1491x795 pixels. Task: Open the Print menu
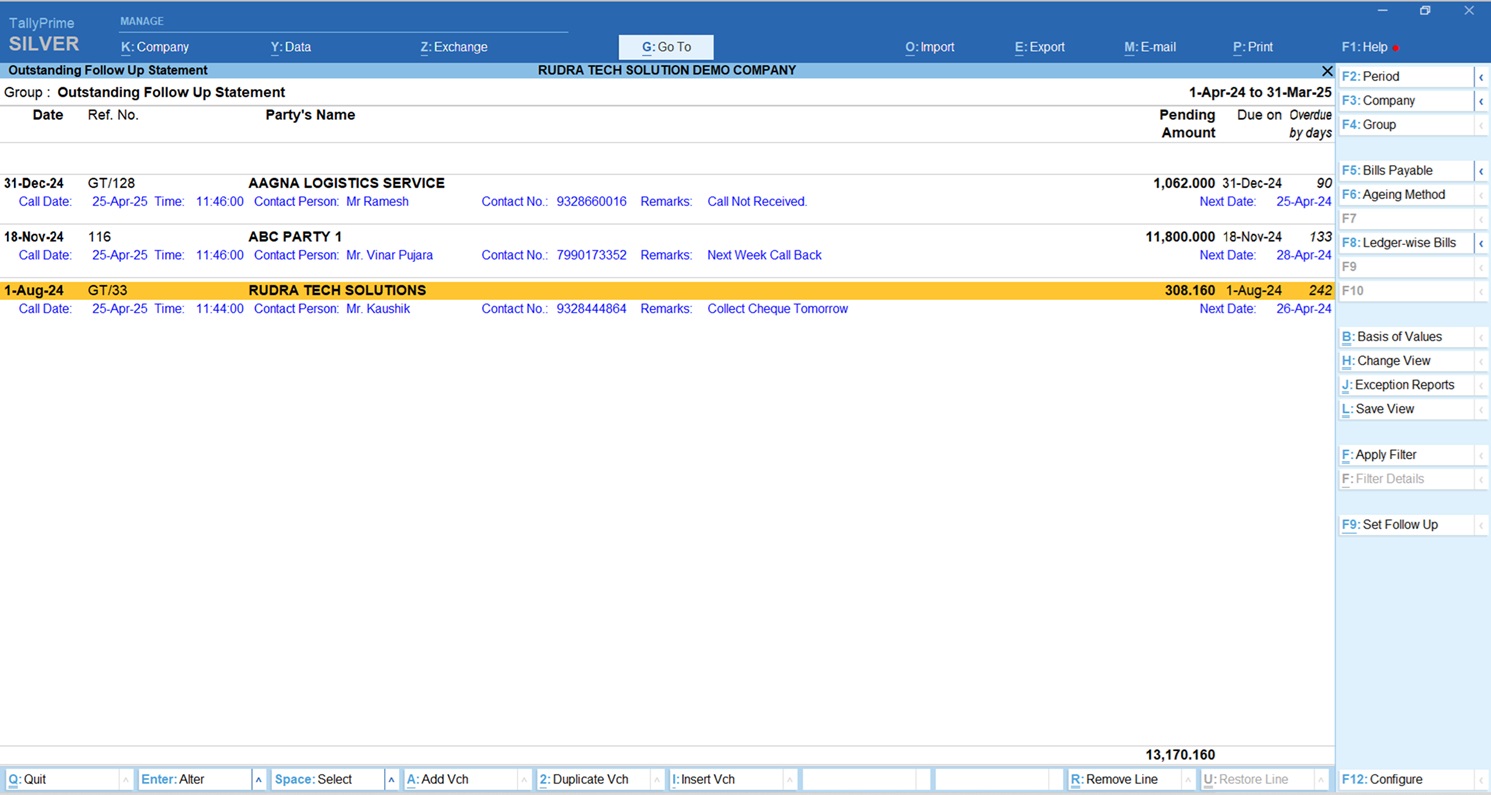click(1253, 47)
